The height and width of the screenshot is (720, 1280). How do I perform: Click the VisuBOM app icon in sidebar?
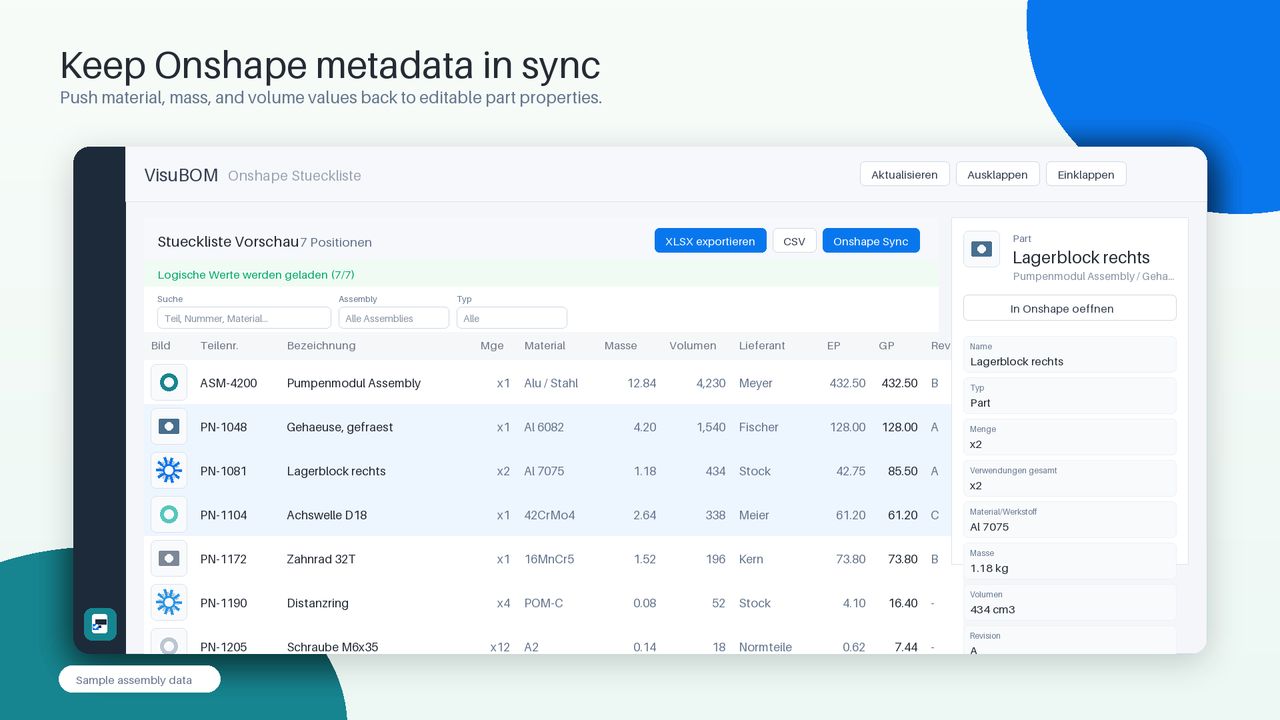pyautogui.click(x=100, y=624)
